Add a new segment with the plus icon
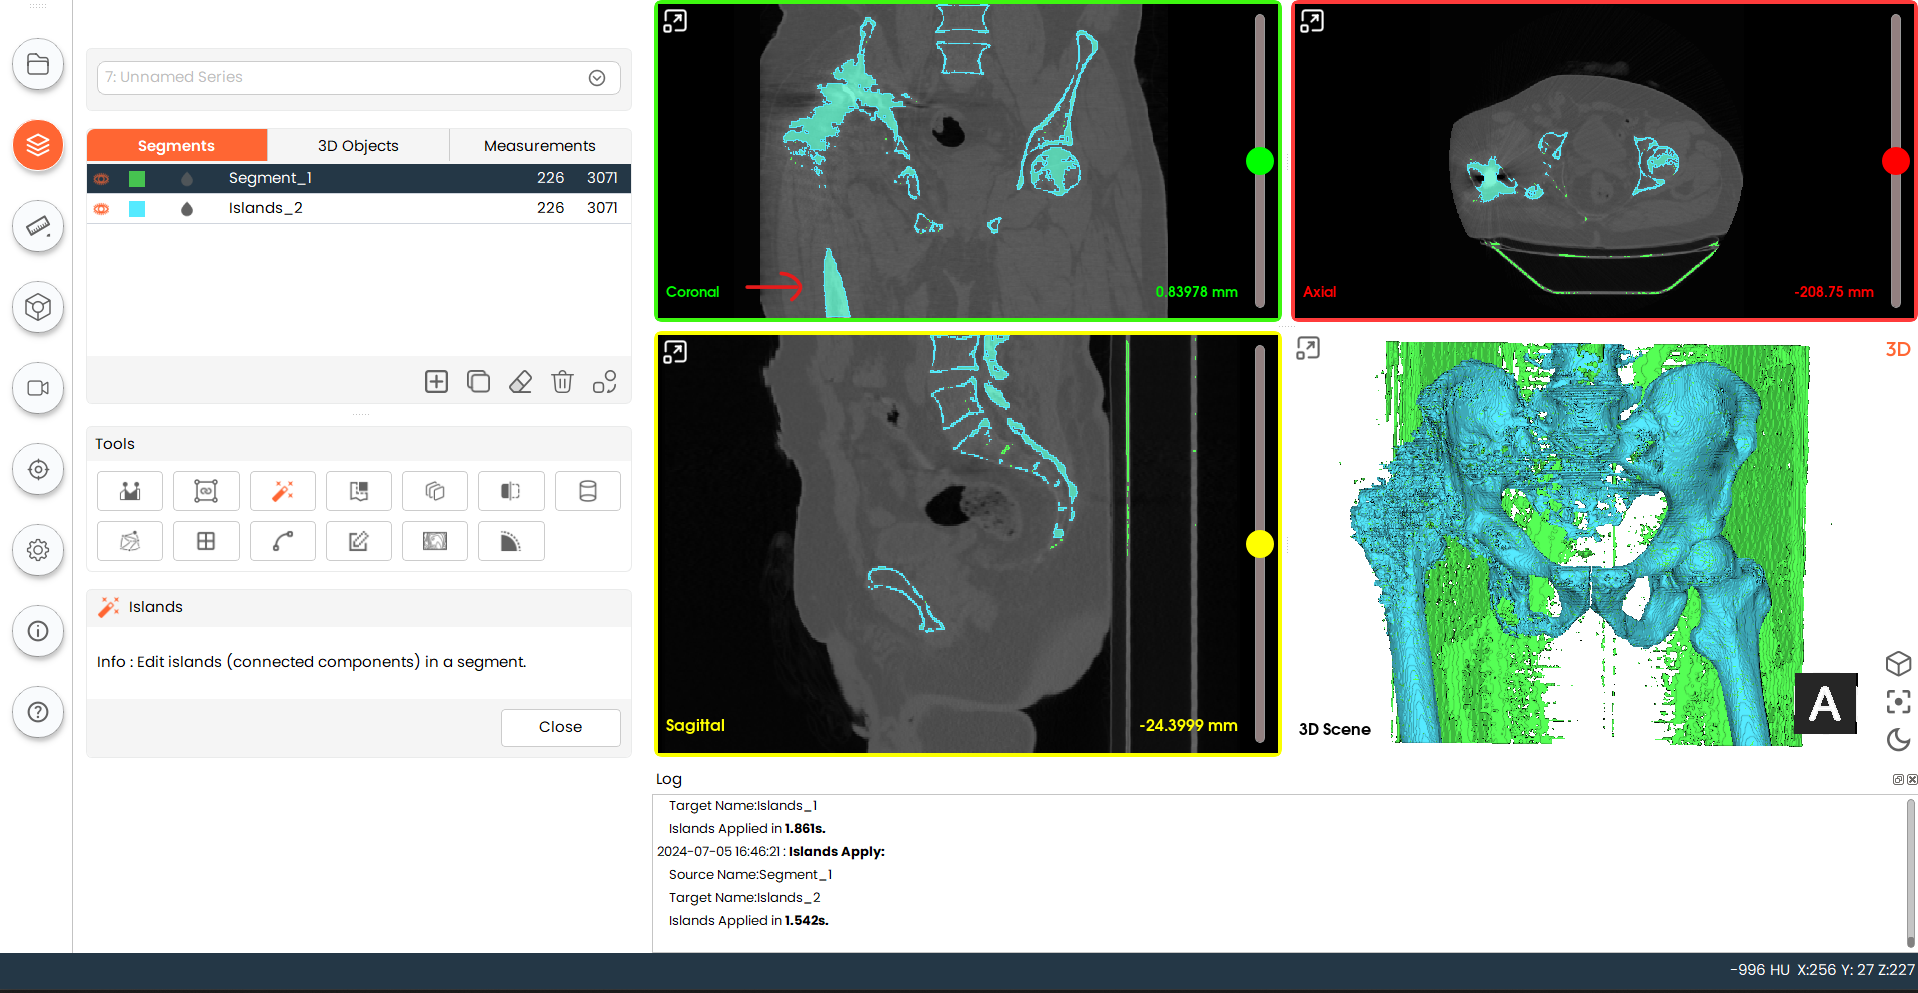 coord(436,382)
